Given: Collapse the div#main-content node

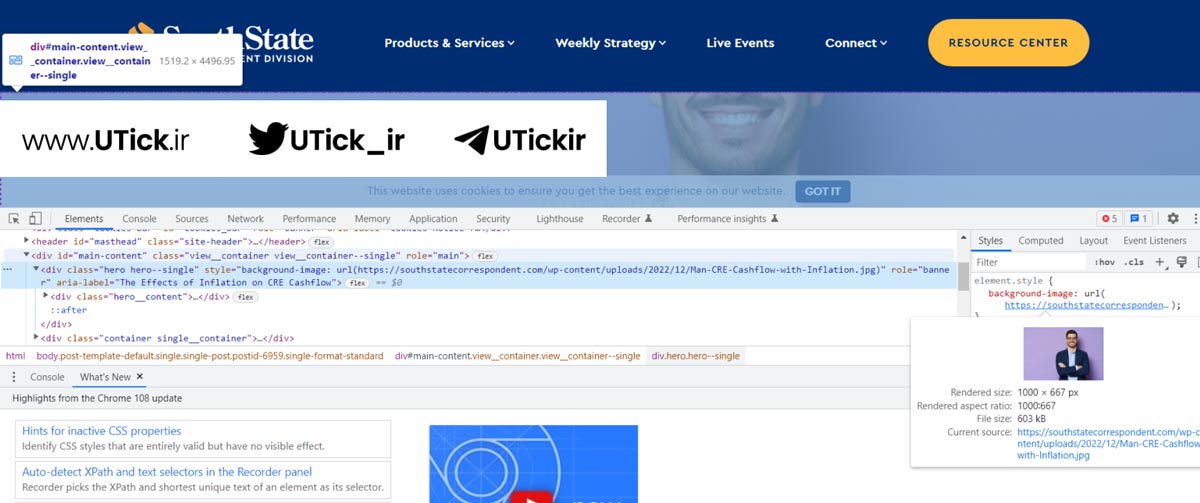Looking at the screenshot, I should tap(27, 256).
